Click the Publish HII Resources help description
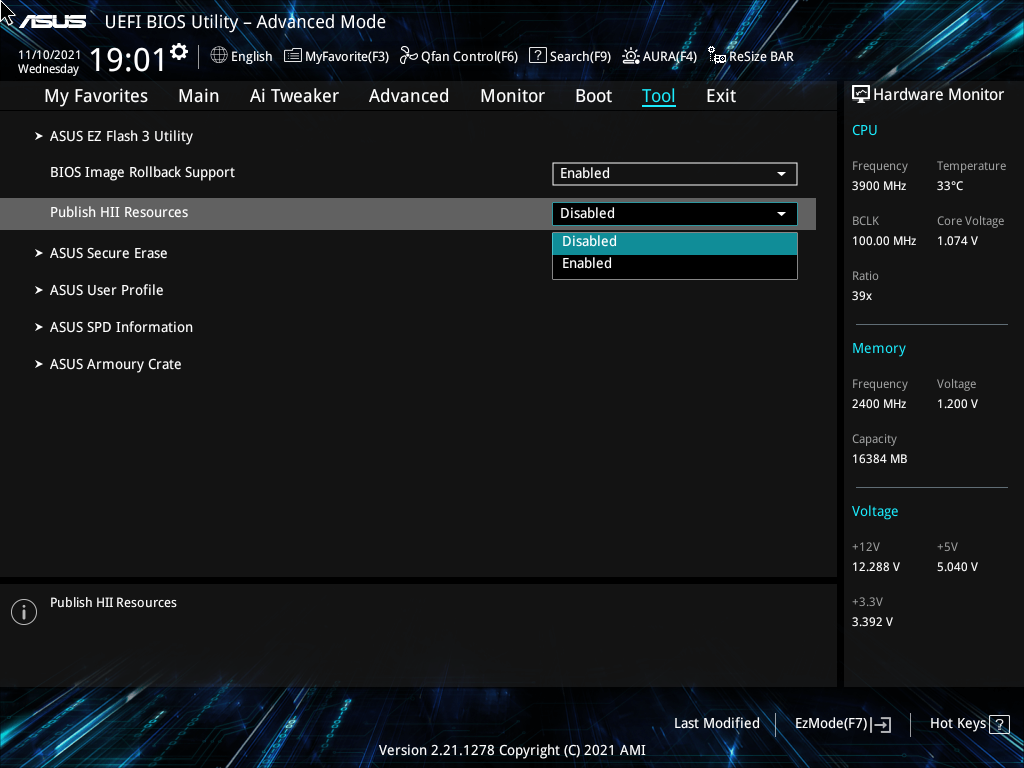The width and height of the screenshot is (1024, 768). (x=113, y=603)
